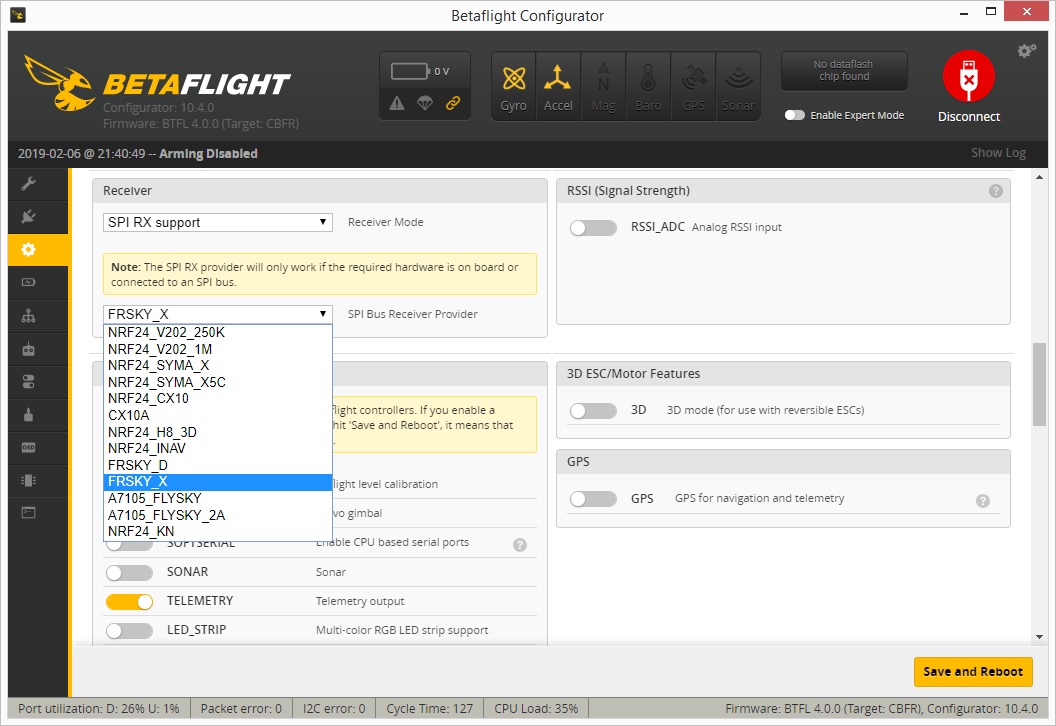
Task: Open the options gear in top right
Action: (x=1026, y=51)
